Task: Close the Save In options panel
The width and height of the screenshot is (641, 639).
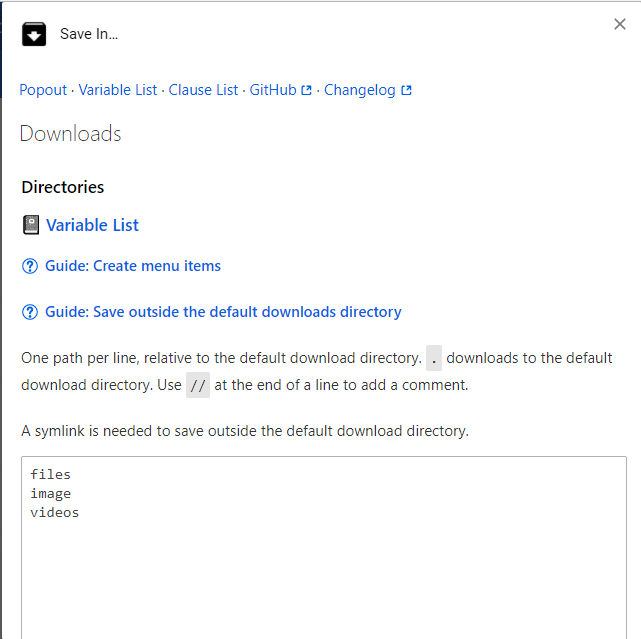Action: [x=620, y=24]
